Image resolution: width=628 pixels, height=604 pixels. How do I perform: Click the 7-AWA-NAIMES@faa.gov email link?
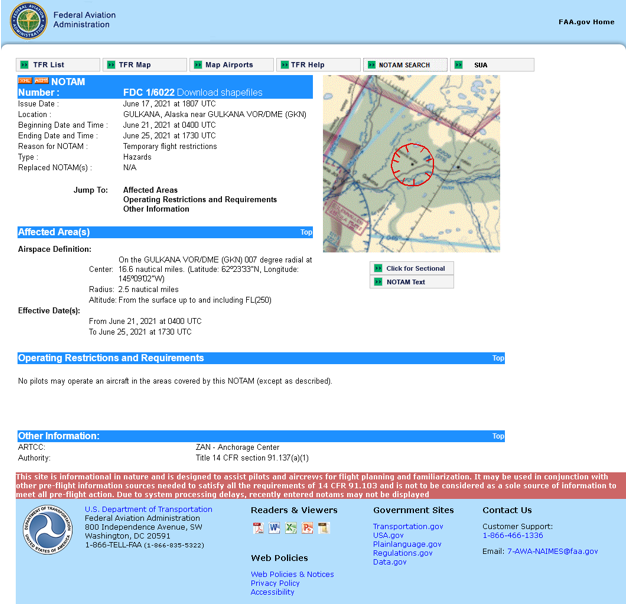(552, 551)
